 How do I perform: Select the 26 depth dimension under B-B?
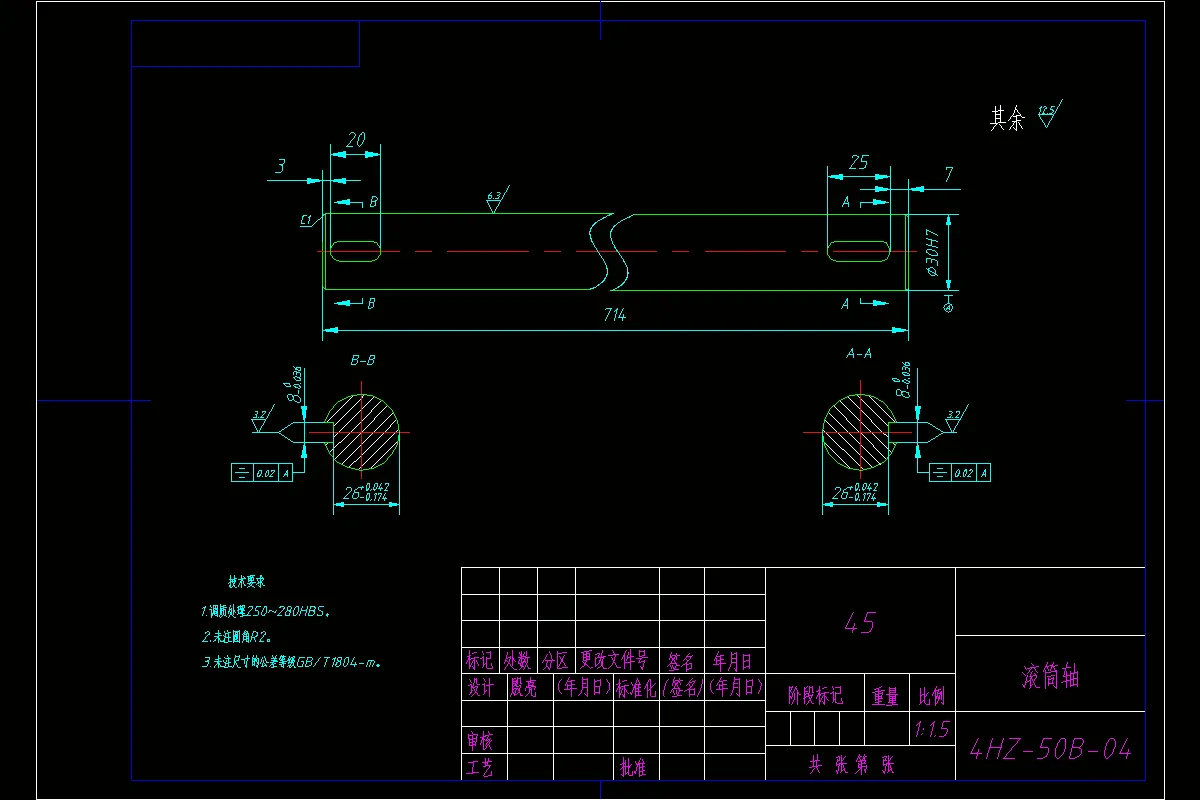(x=366, y=491)
